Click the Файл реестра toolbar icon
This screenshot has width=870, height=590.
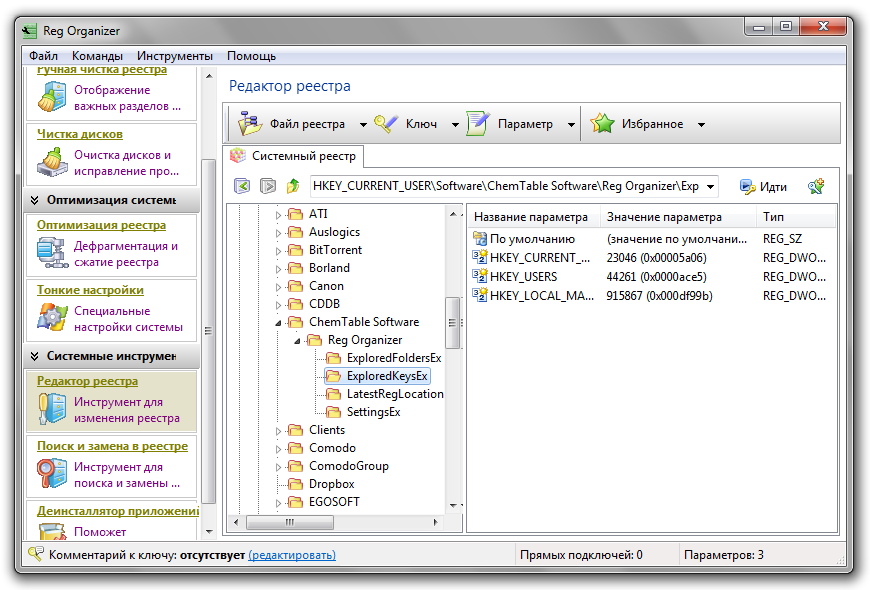point(250,123)
